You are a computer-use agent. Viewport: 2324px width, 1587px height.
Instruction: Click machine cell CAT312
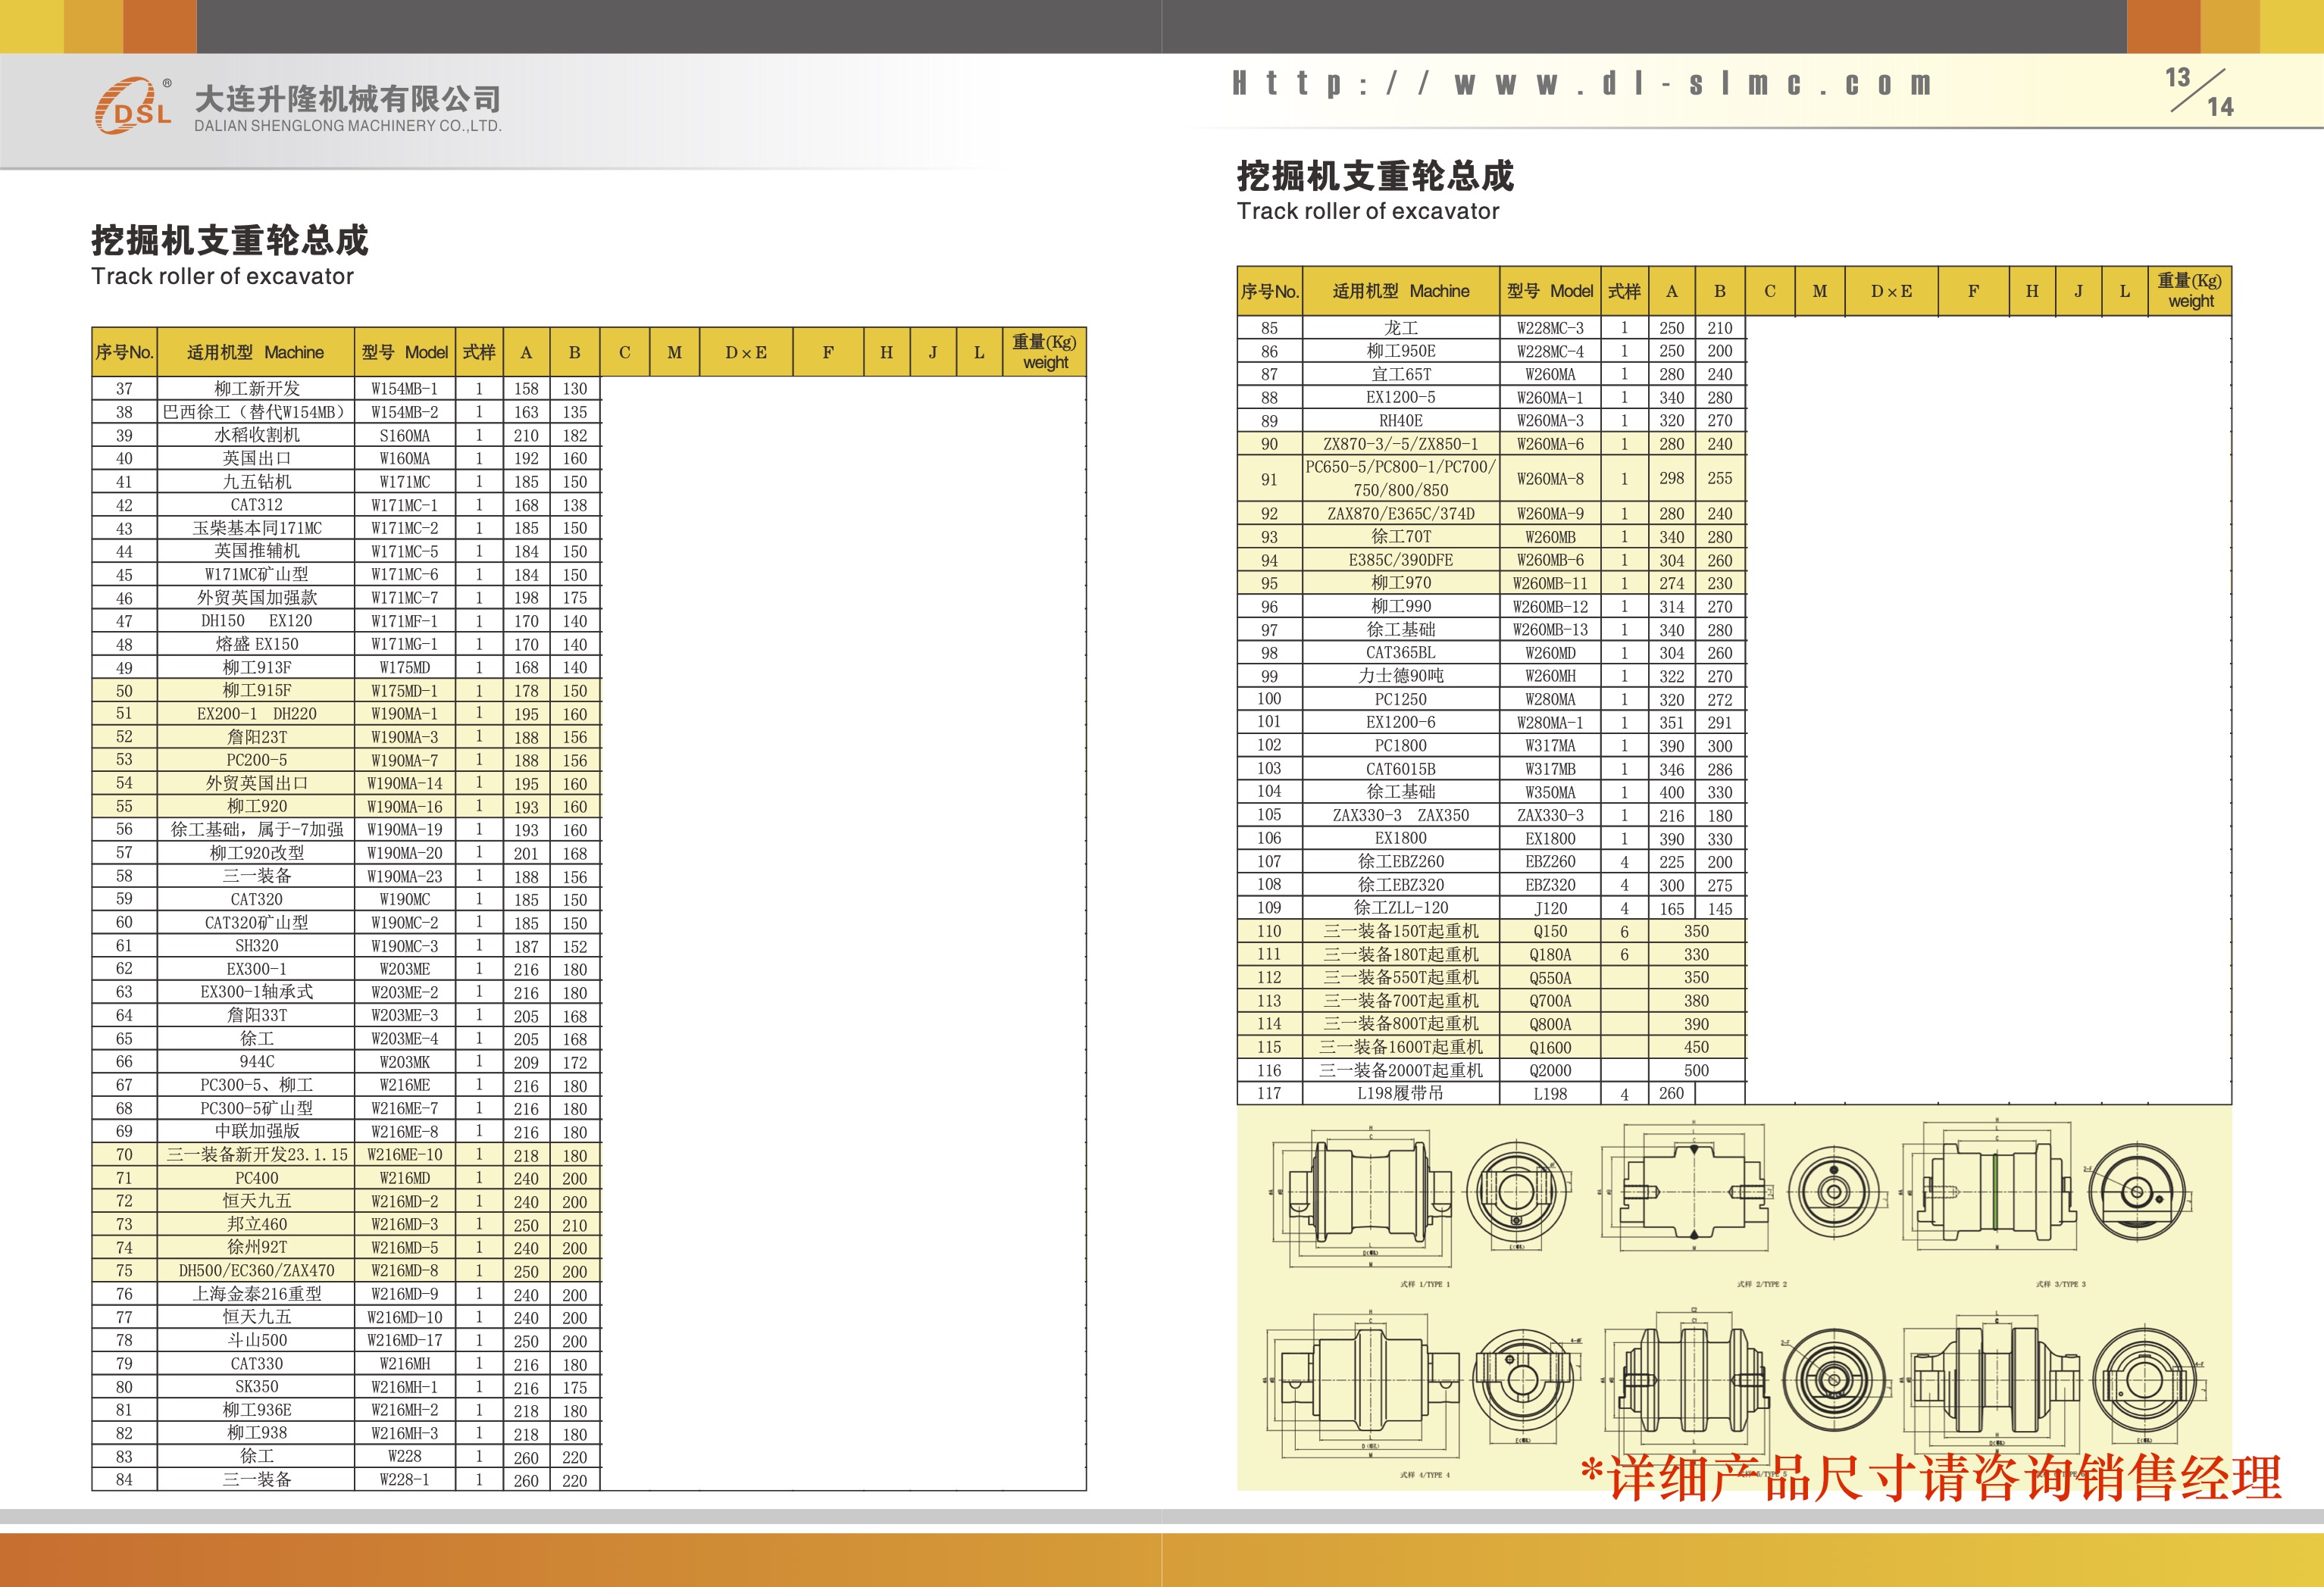(256, 504)
